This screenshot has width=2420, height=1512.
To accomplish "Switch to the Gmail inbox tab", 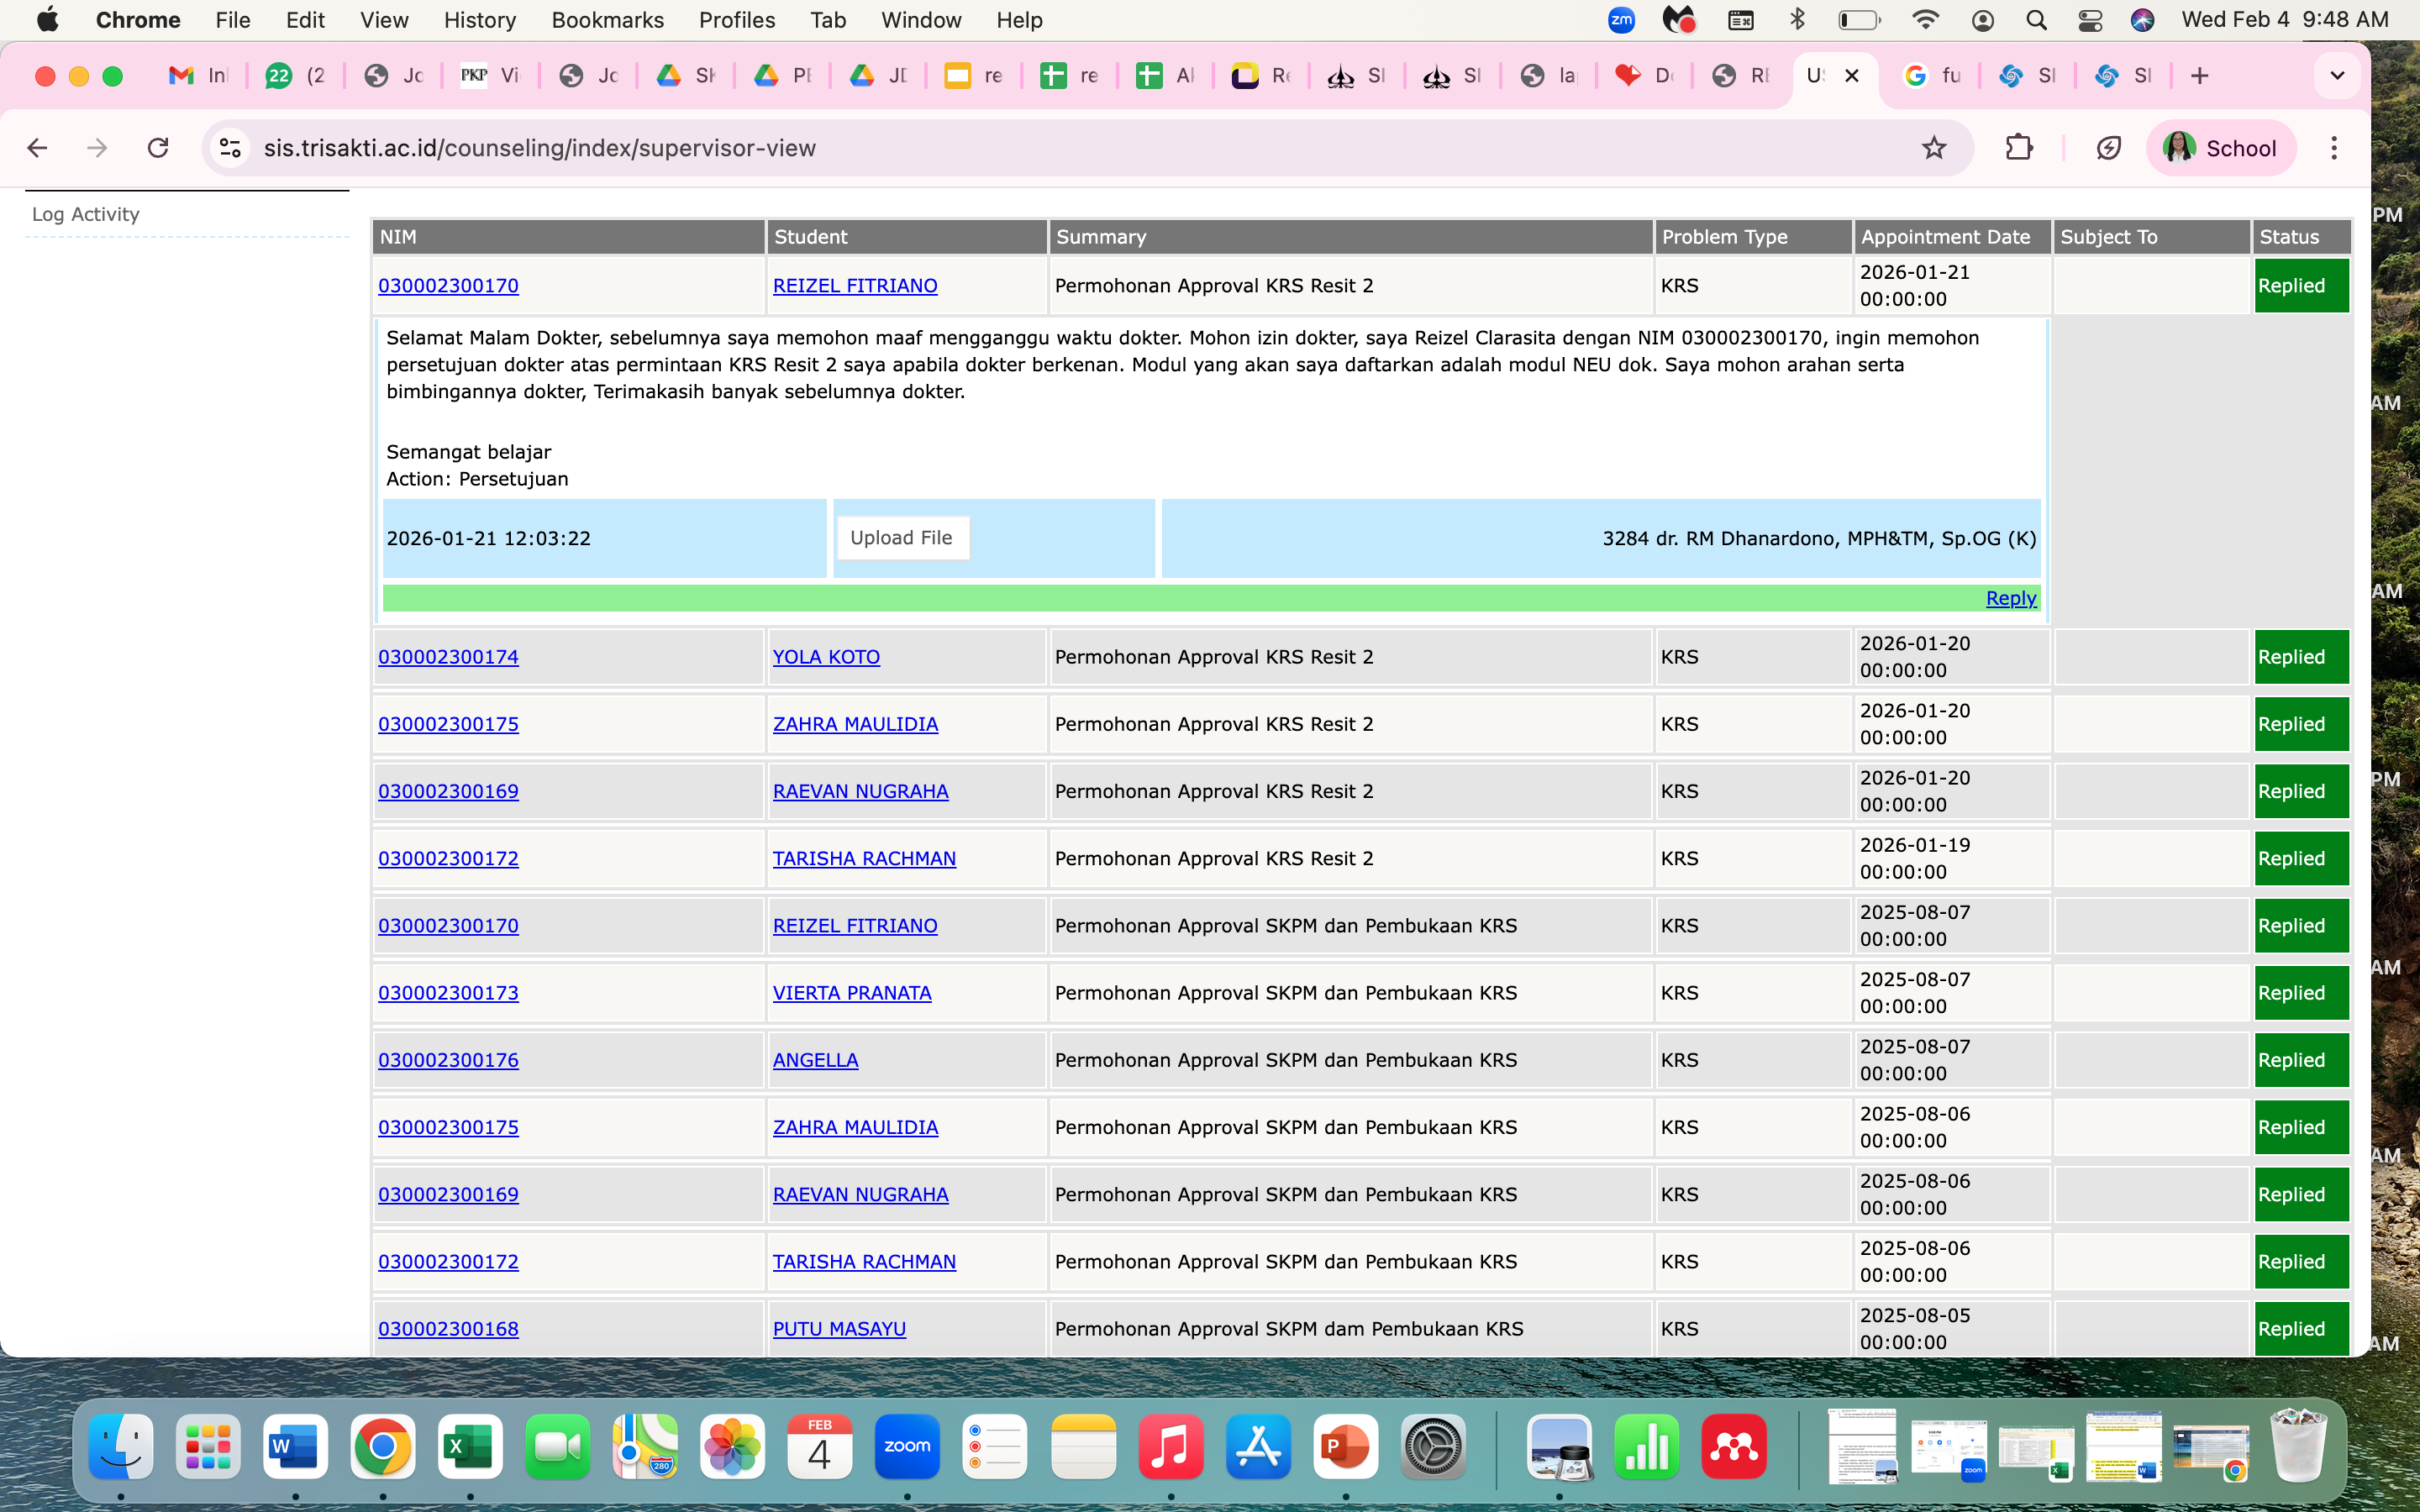I will [198, 76].
